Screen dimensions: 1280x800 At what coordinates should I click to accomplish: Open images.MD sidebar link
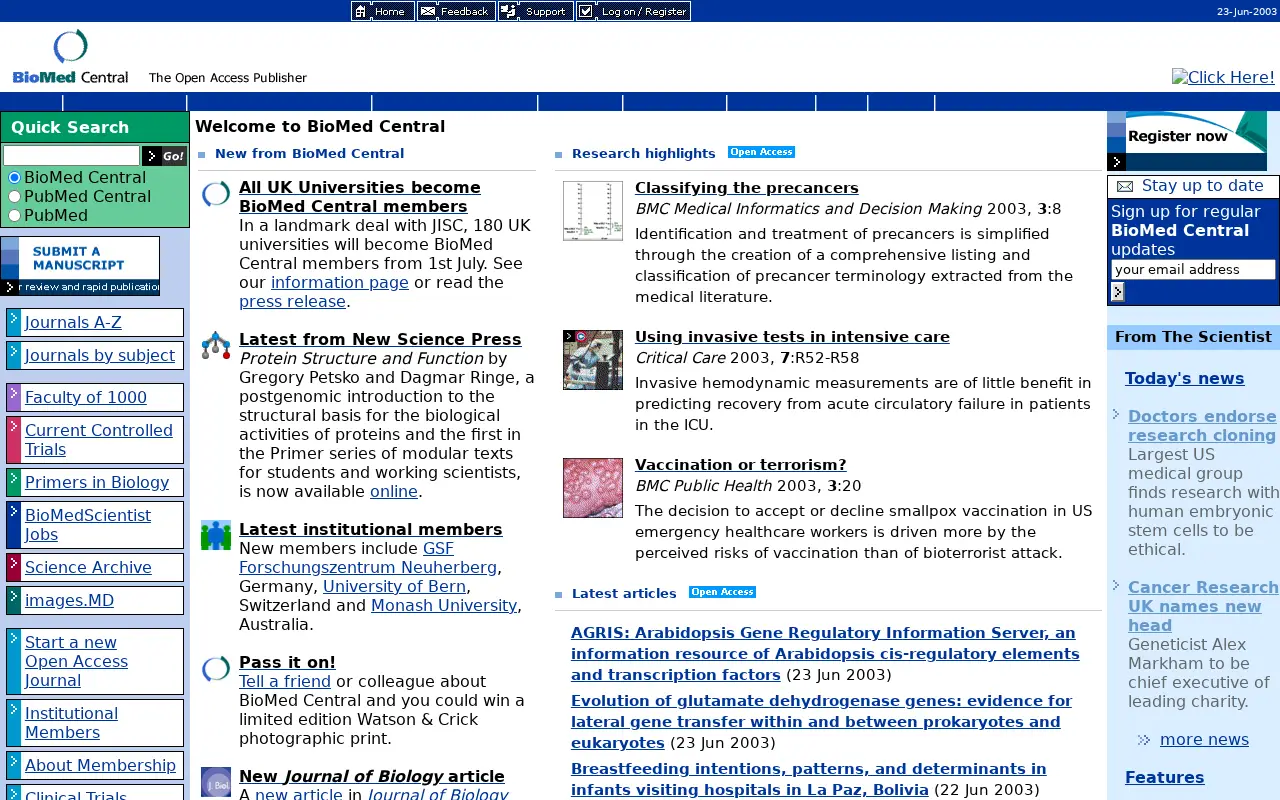tap(69, 600)
